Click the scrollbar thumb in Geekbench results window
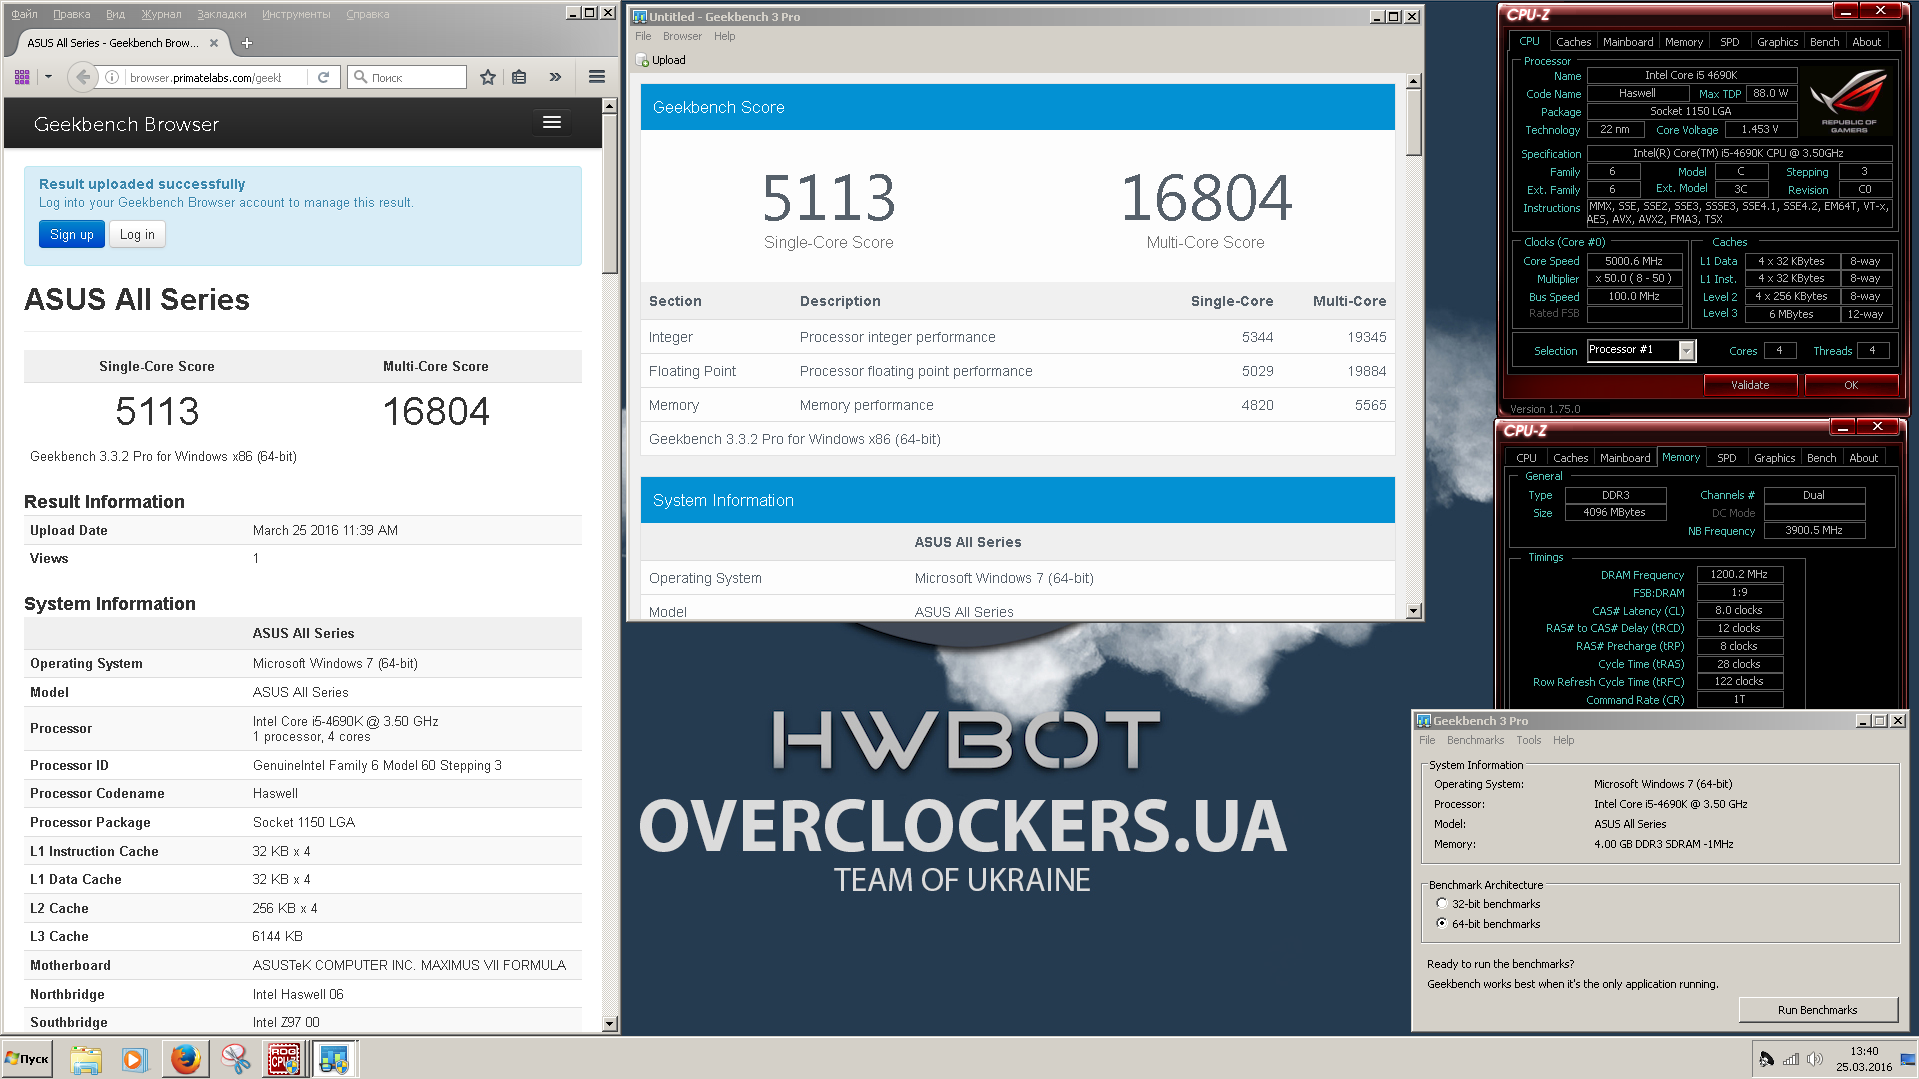The image size is (1919, 1079). pyautogui.click(x=1413, y=122)
